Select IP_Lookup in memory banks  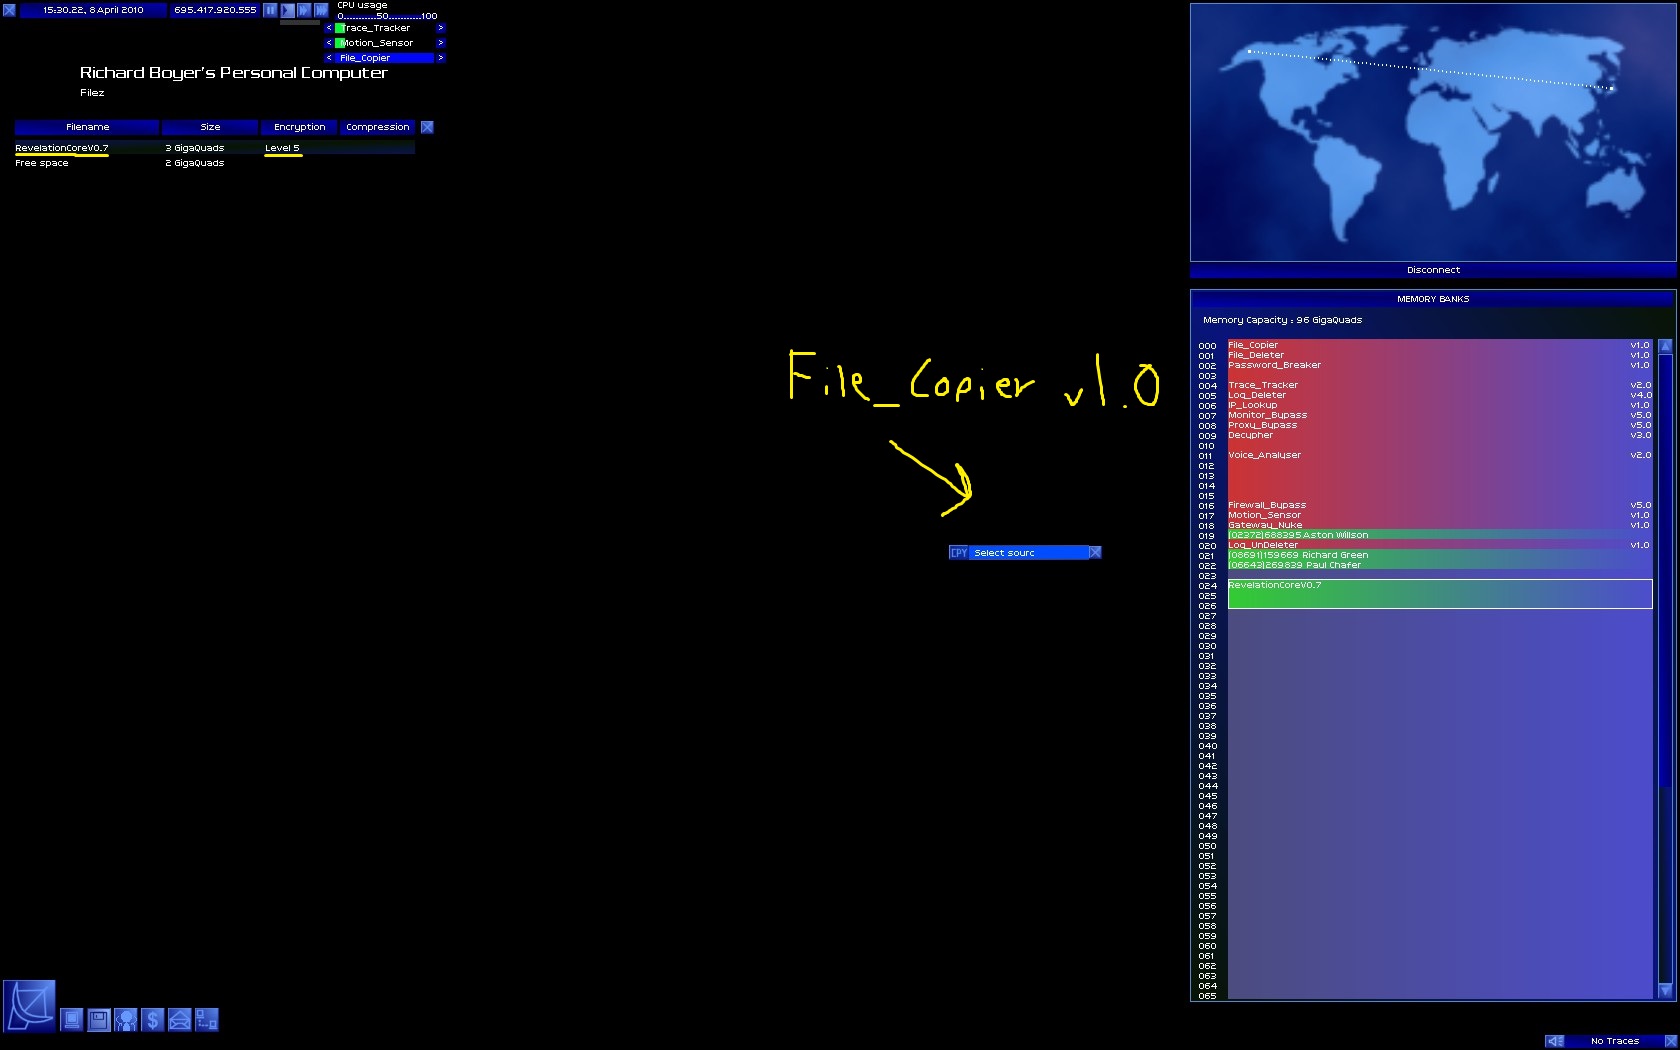[x=1439, y=405]
